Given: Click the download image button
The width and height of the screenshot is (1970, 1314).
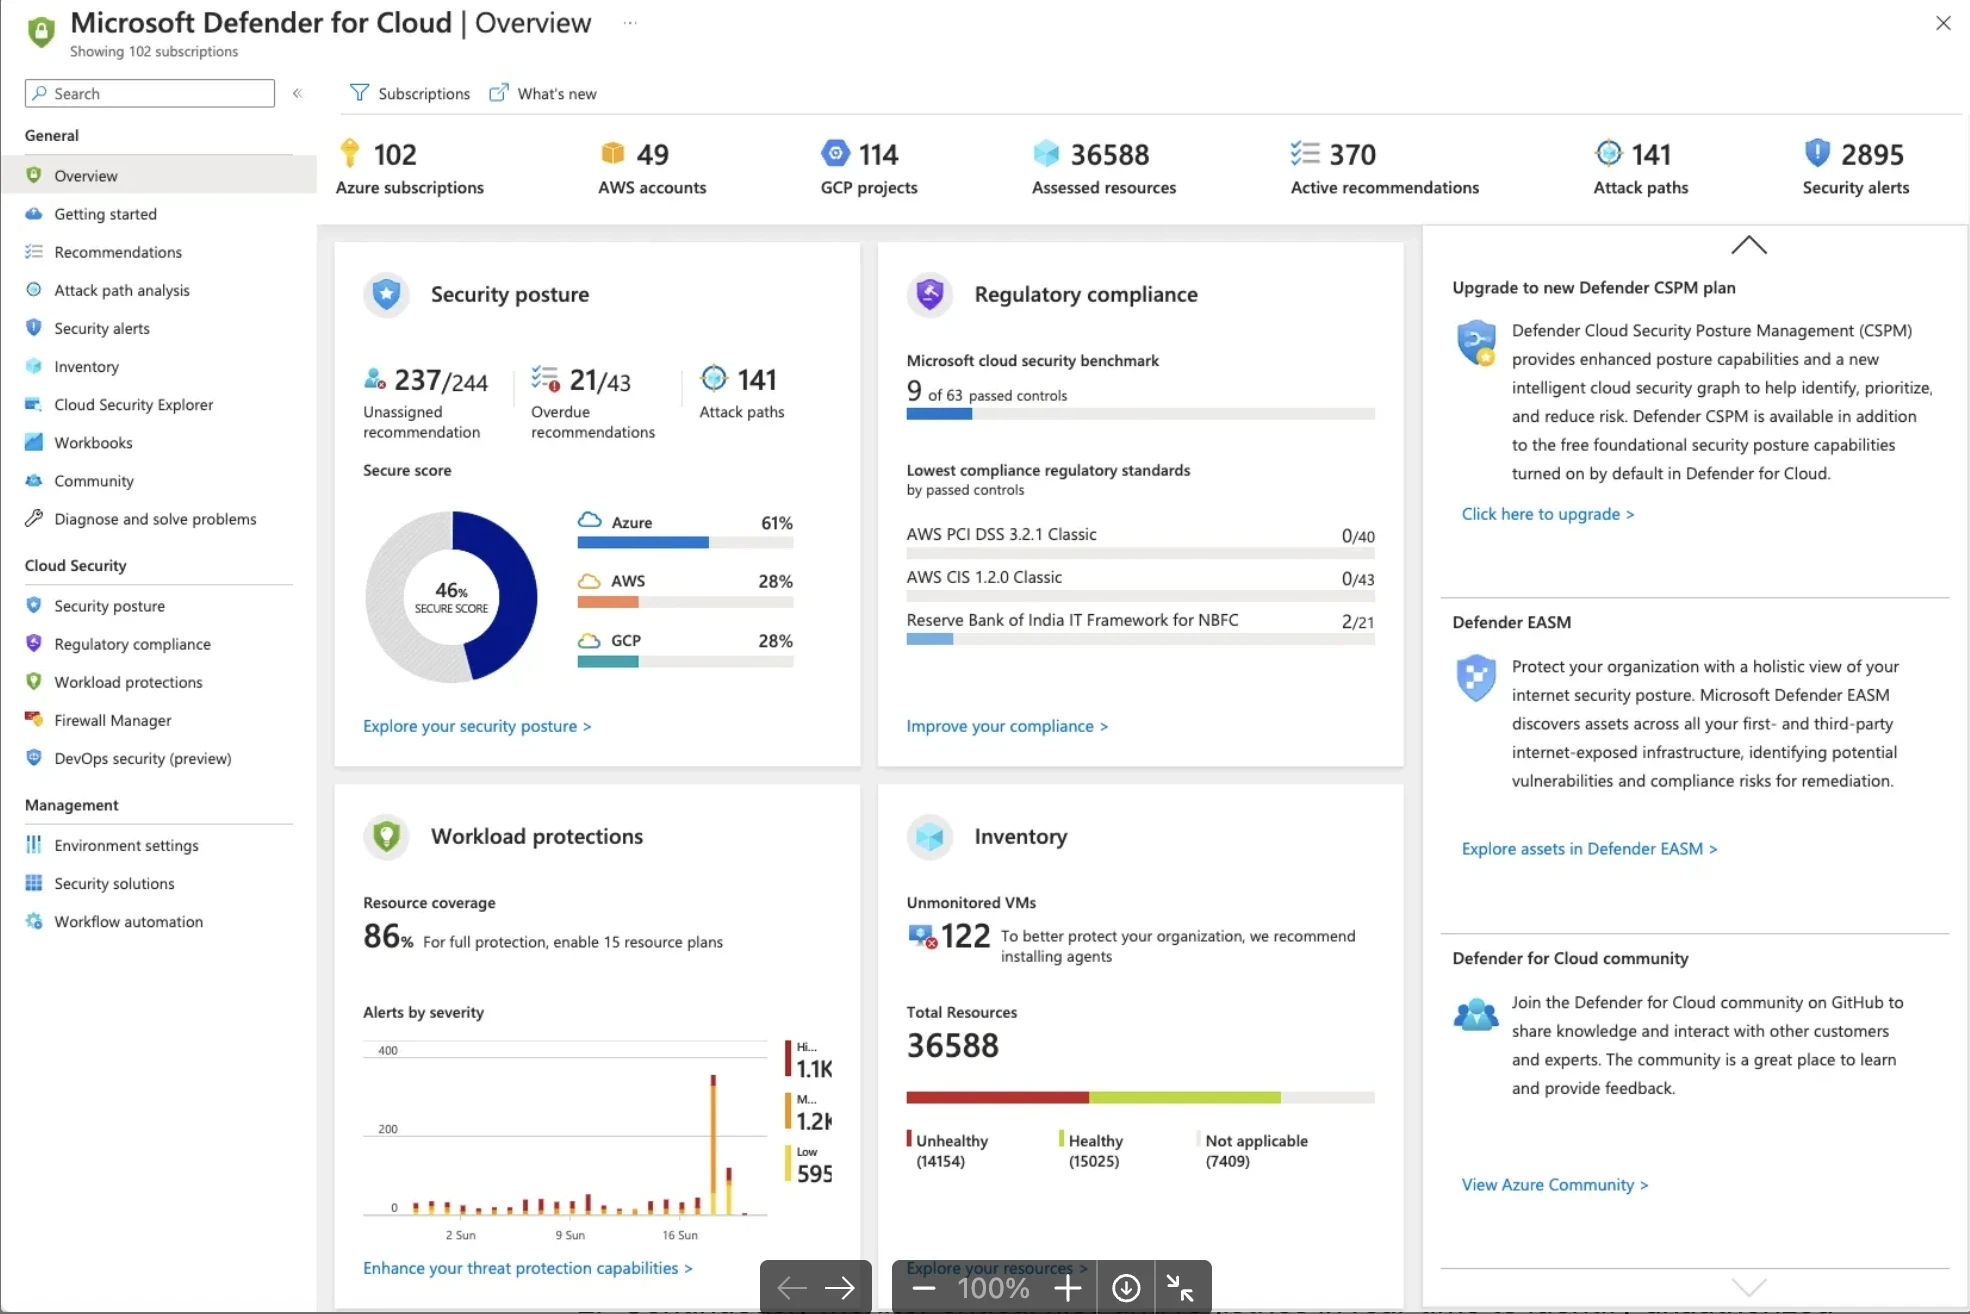Looking at the screenshot, I should [x=1126, y=1288].
